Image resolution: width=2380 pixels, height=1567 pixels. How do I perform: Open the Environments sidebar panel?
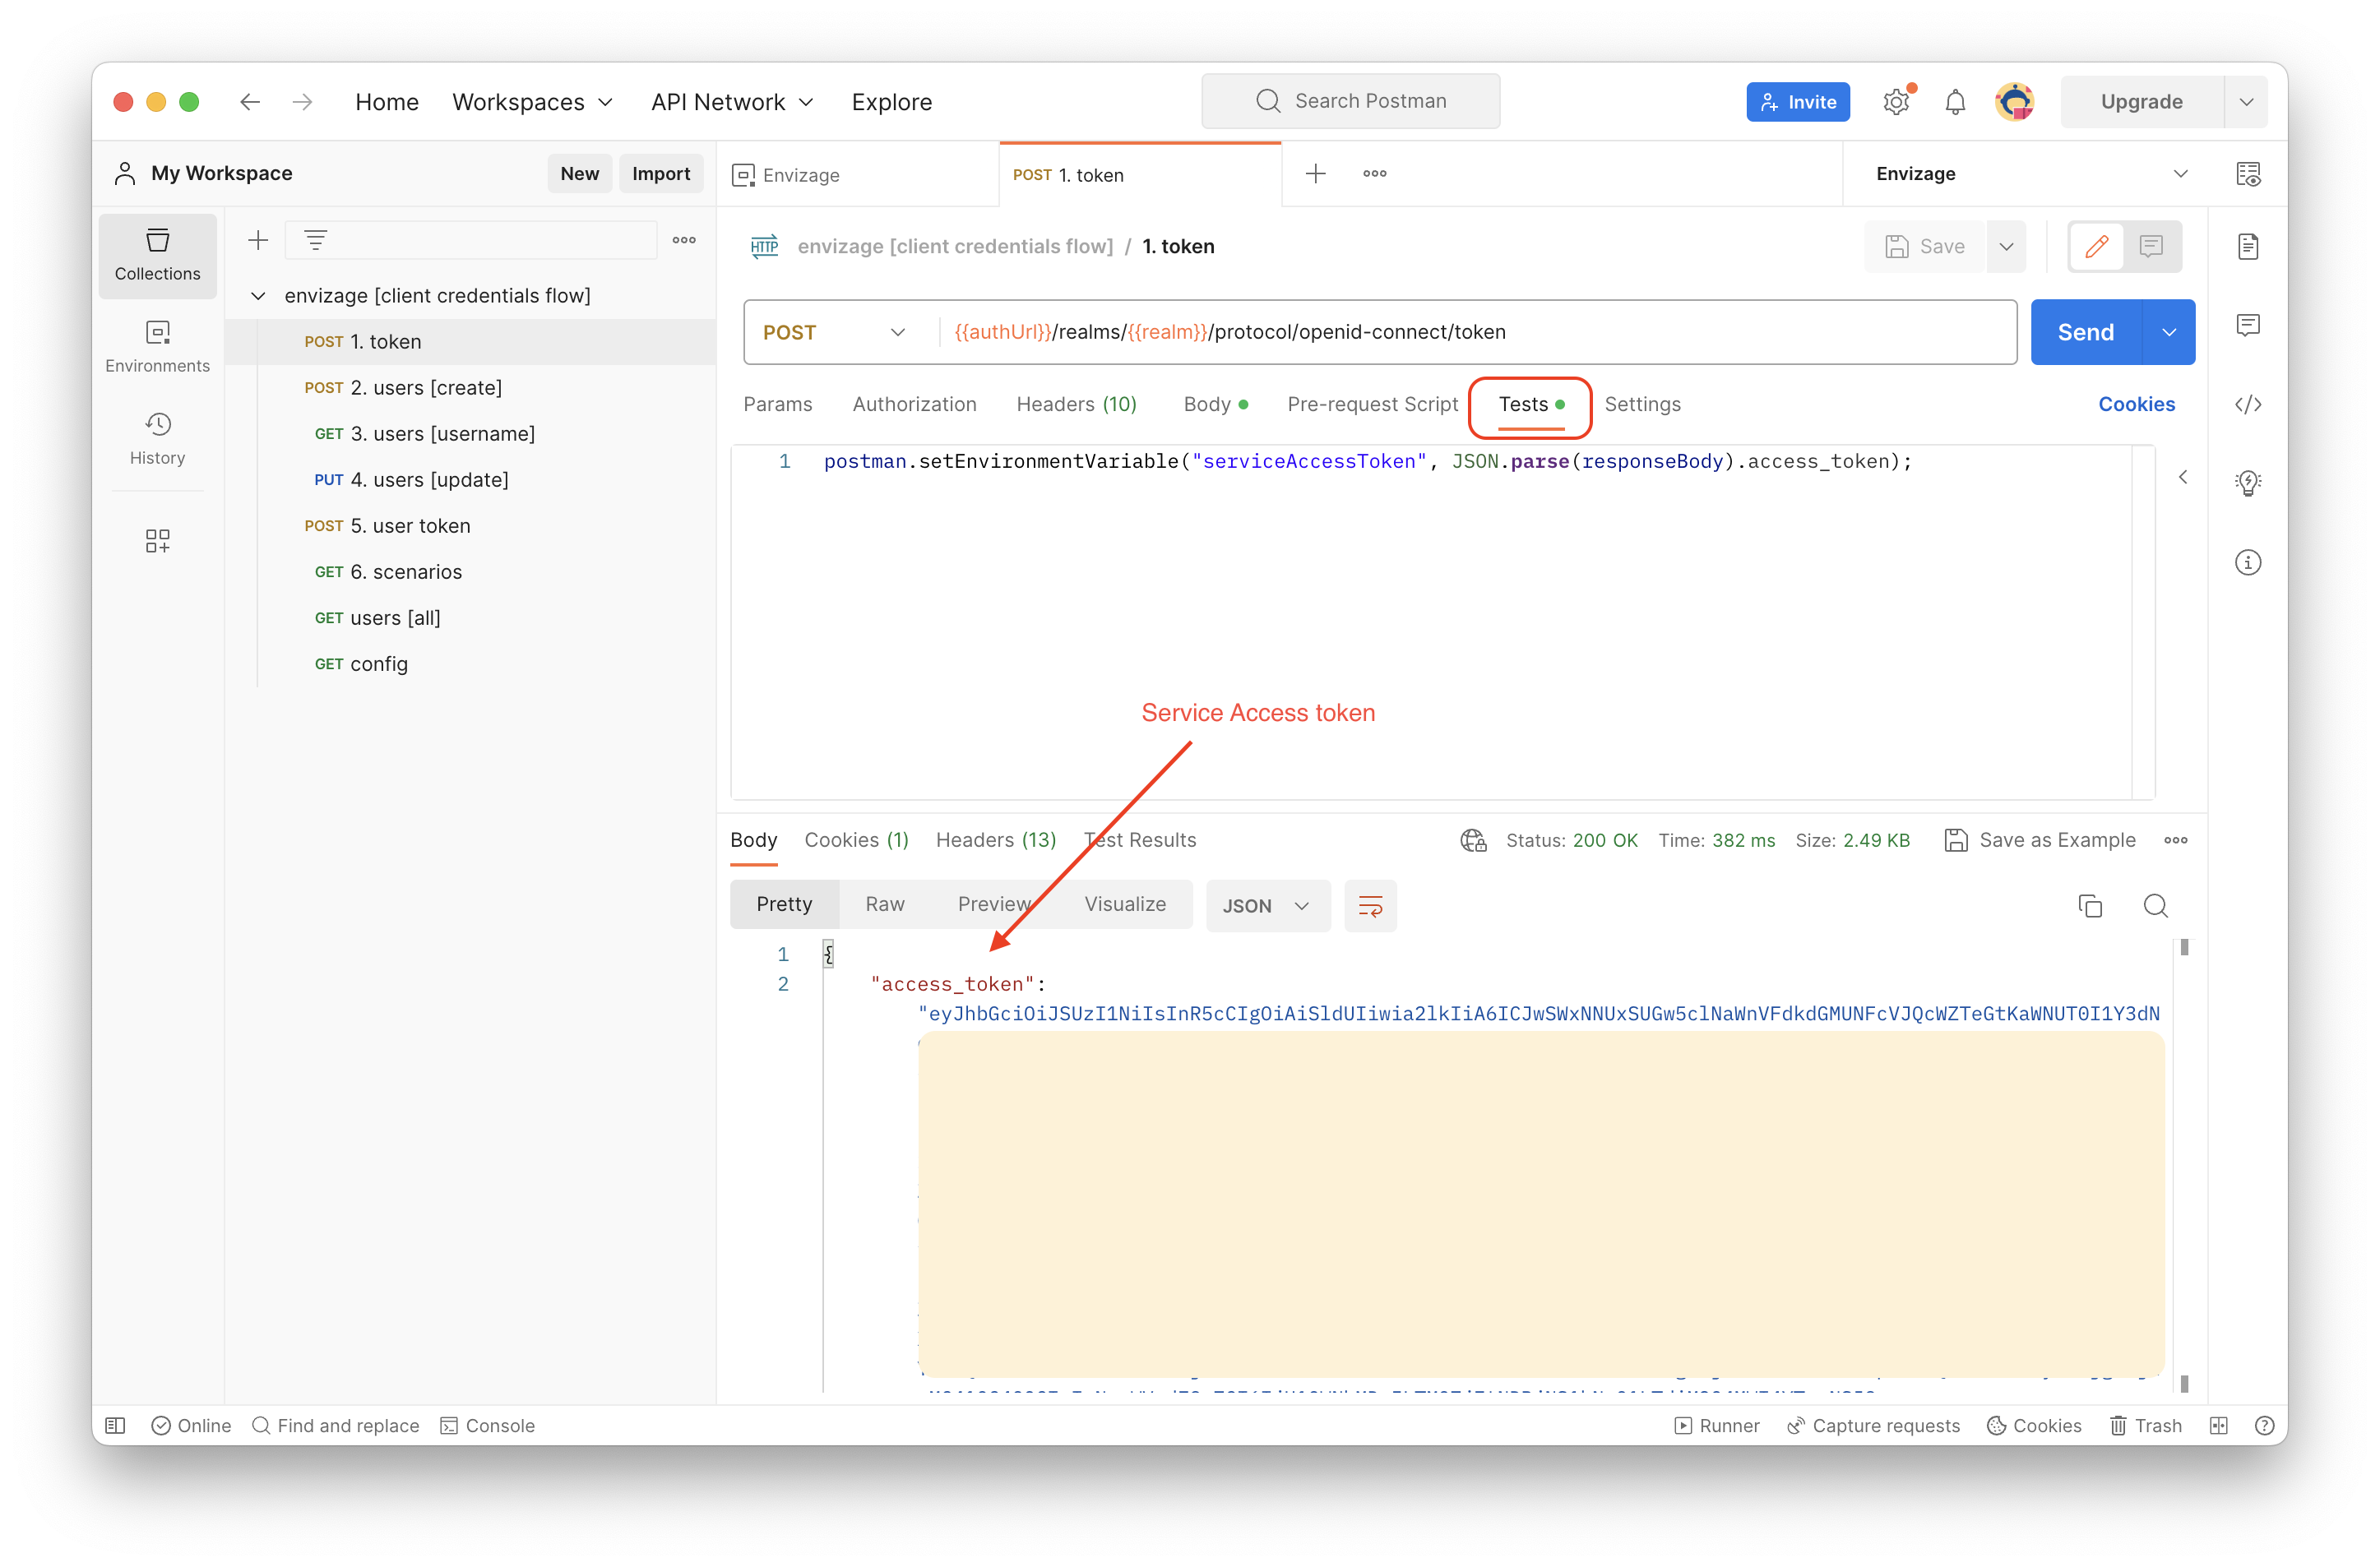(157, 346)
